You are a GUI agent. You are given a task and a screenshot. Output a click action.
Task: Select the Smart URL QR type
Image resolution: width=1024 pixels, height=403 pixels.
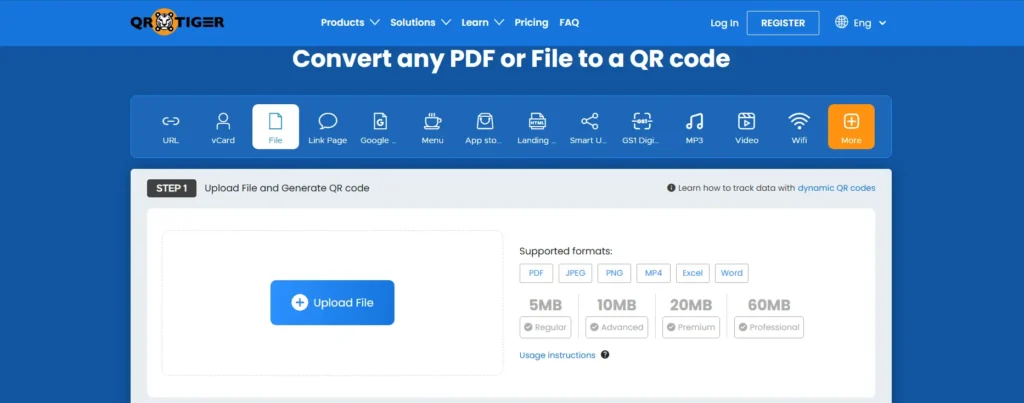point(589,127)
